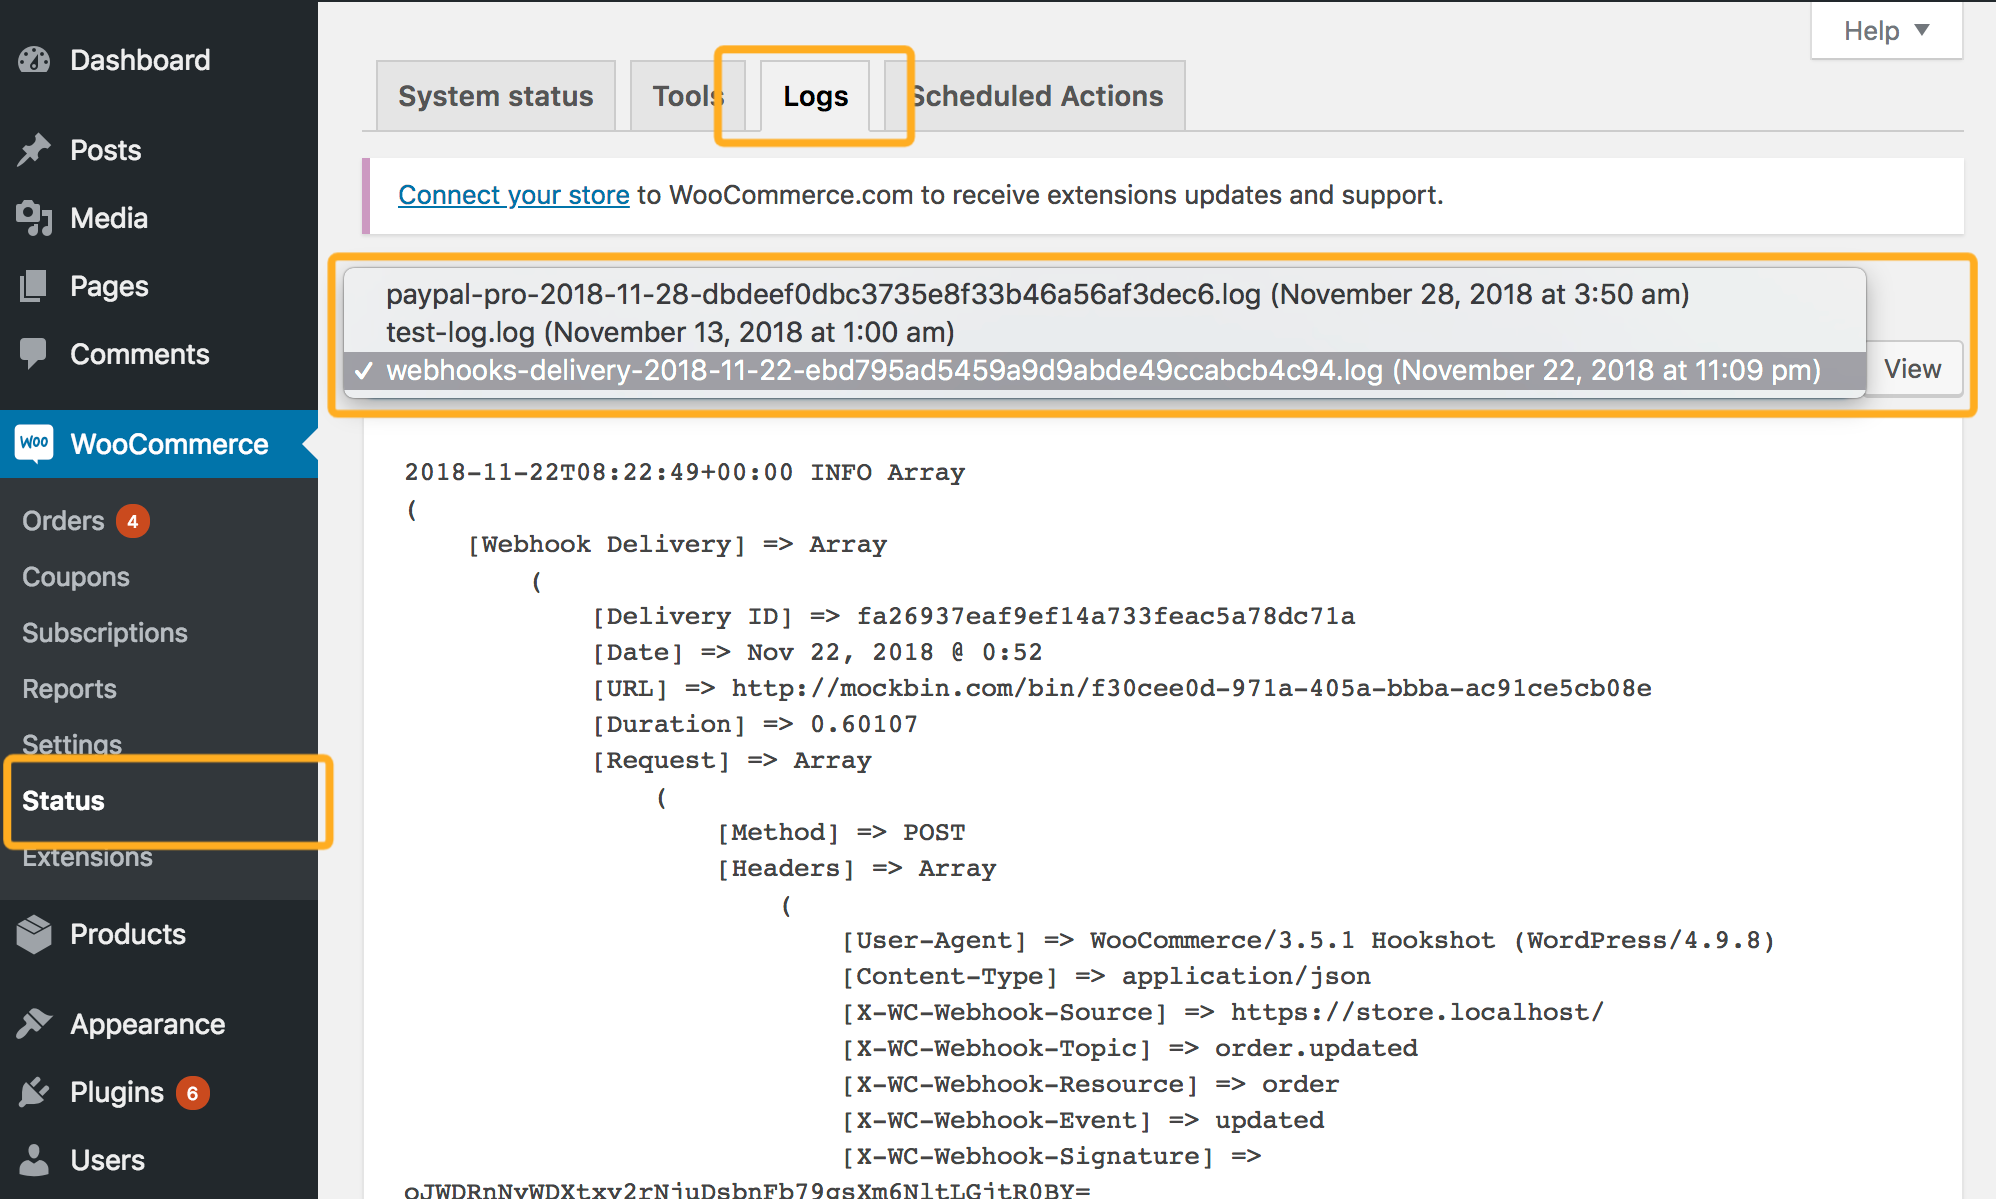Click the User-Agent WooCommerce/3.5.1 line
The image size is (1996, 1199).
click(x=1308, y=940)
